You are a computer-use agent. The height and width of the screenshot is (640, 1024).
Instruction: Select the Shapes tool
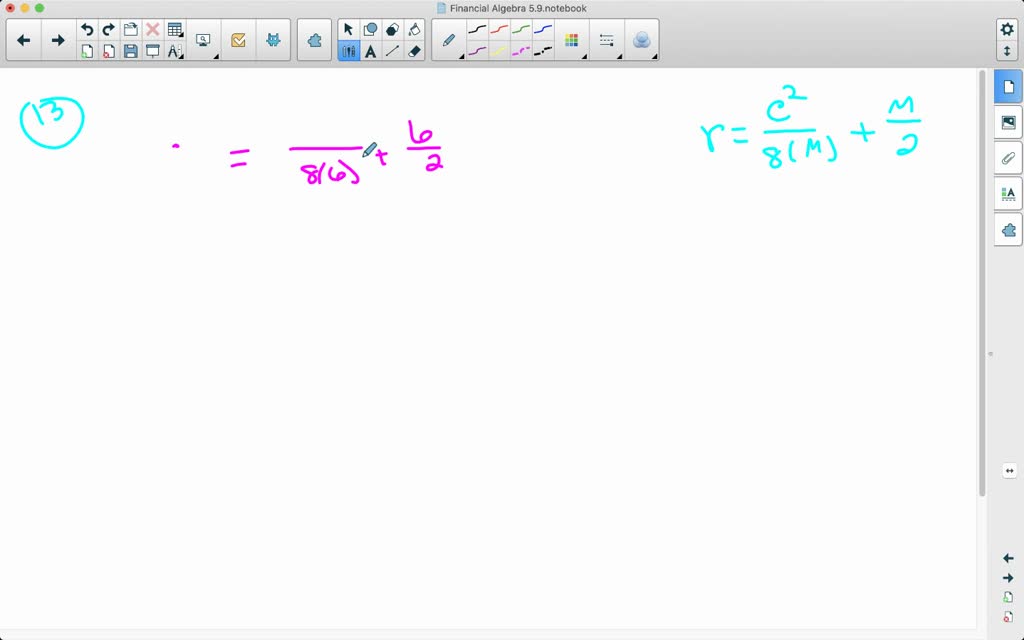pyautogui.click(x=370, y=28)
